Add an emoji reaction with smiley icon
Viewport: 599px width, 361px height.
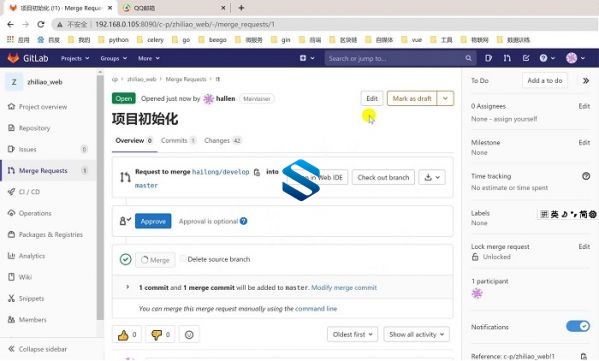click(x=189, y=335)
